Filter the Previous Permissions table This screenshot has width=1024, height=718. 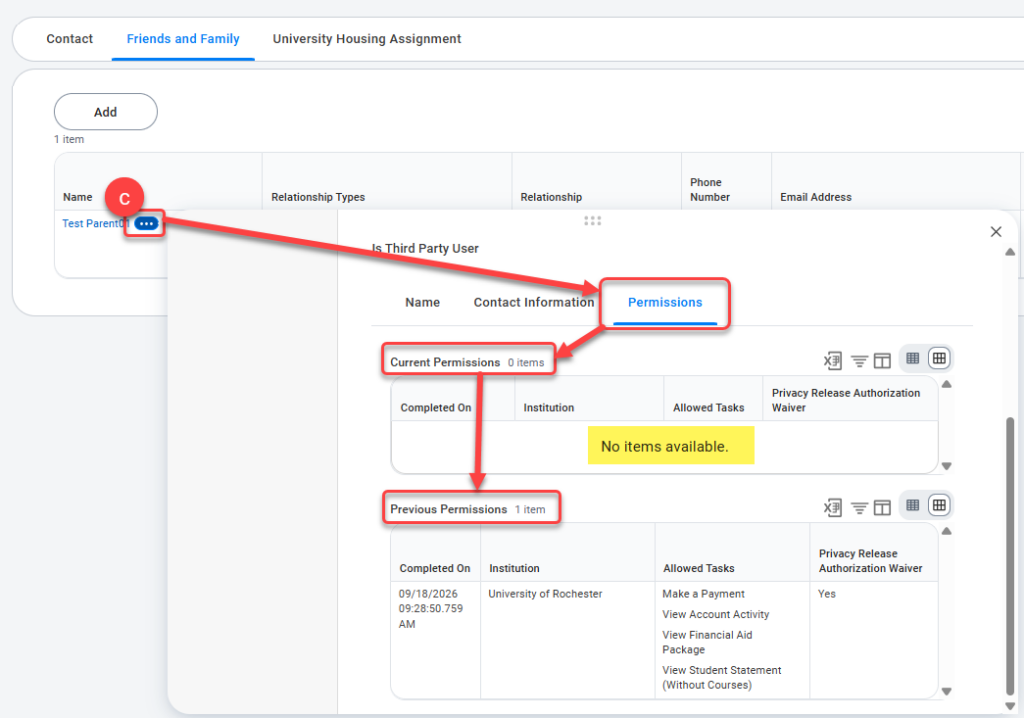[859, 508]
